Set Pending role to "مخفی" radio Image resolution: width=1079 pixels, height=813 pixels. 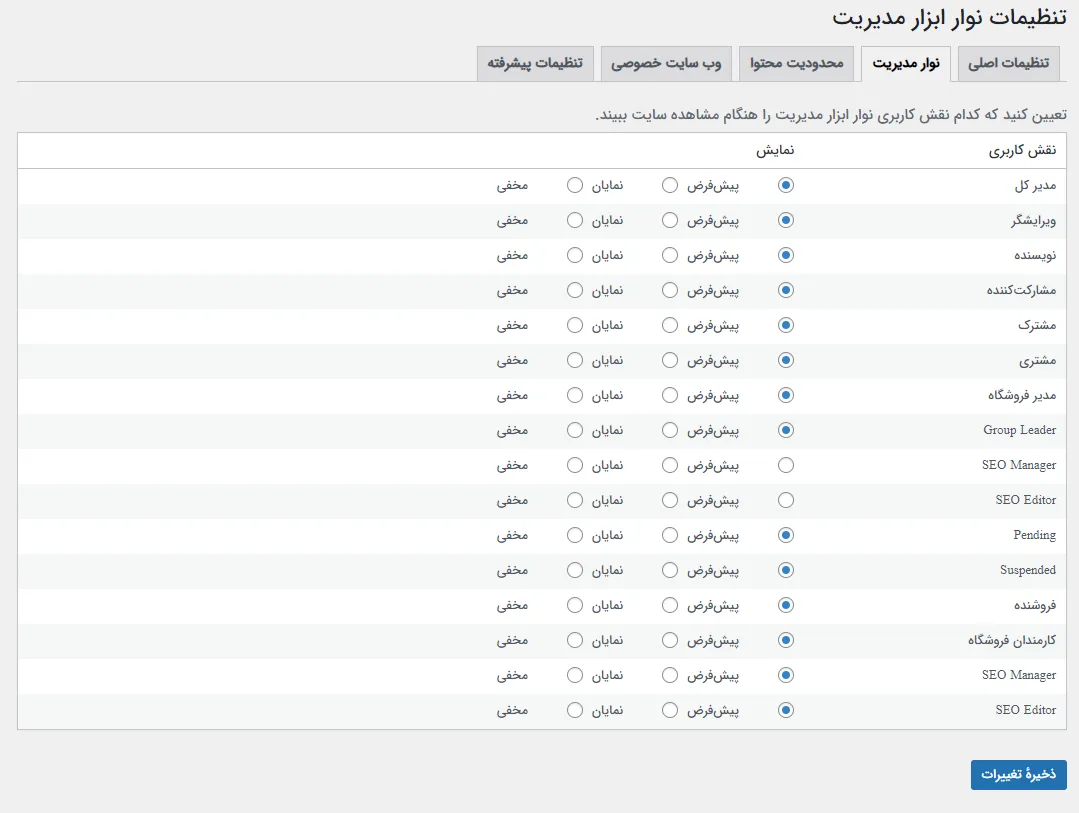pos(575,535)
